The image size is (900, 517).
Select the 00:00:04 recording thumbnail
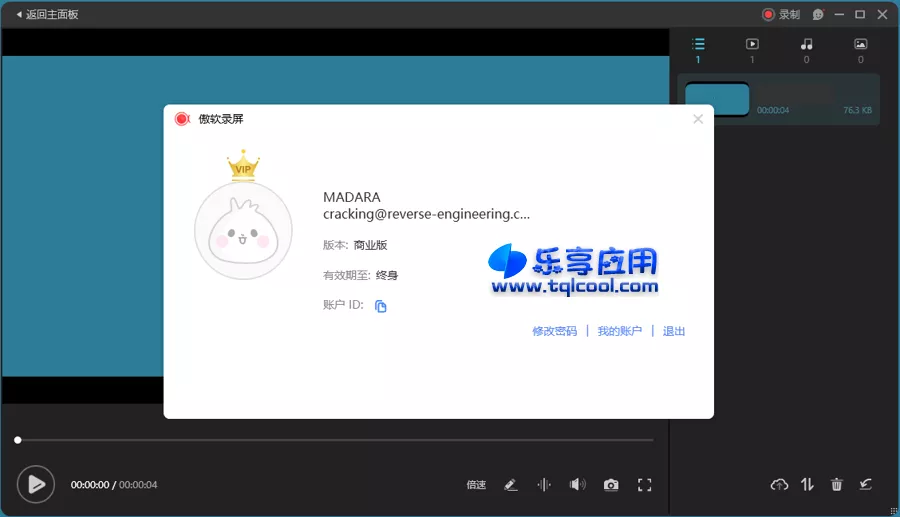point(717,99)
